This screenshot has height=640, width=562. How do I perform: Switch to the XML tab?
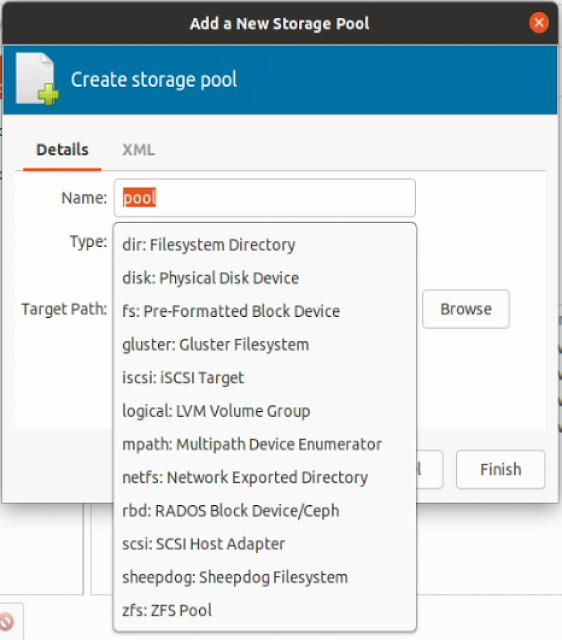(x=138, y=149)
